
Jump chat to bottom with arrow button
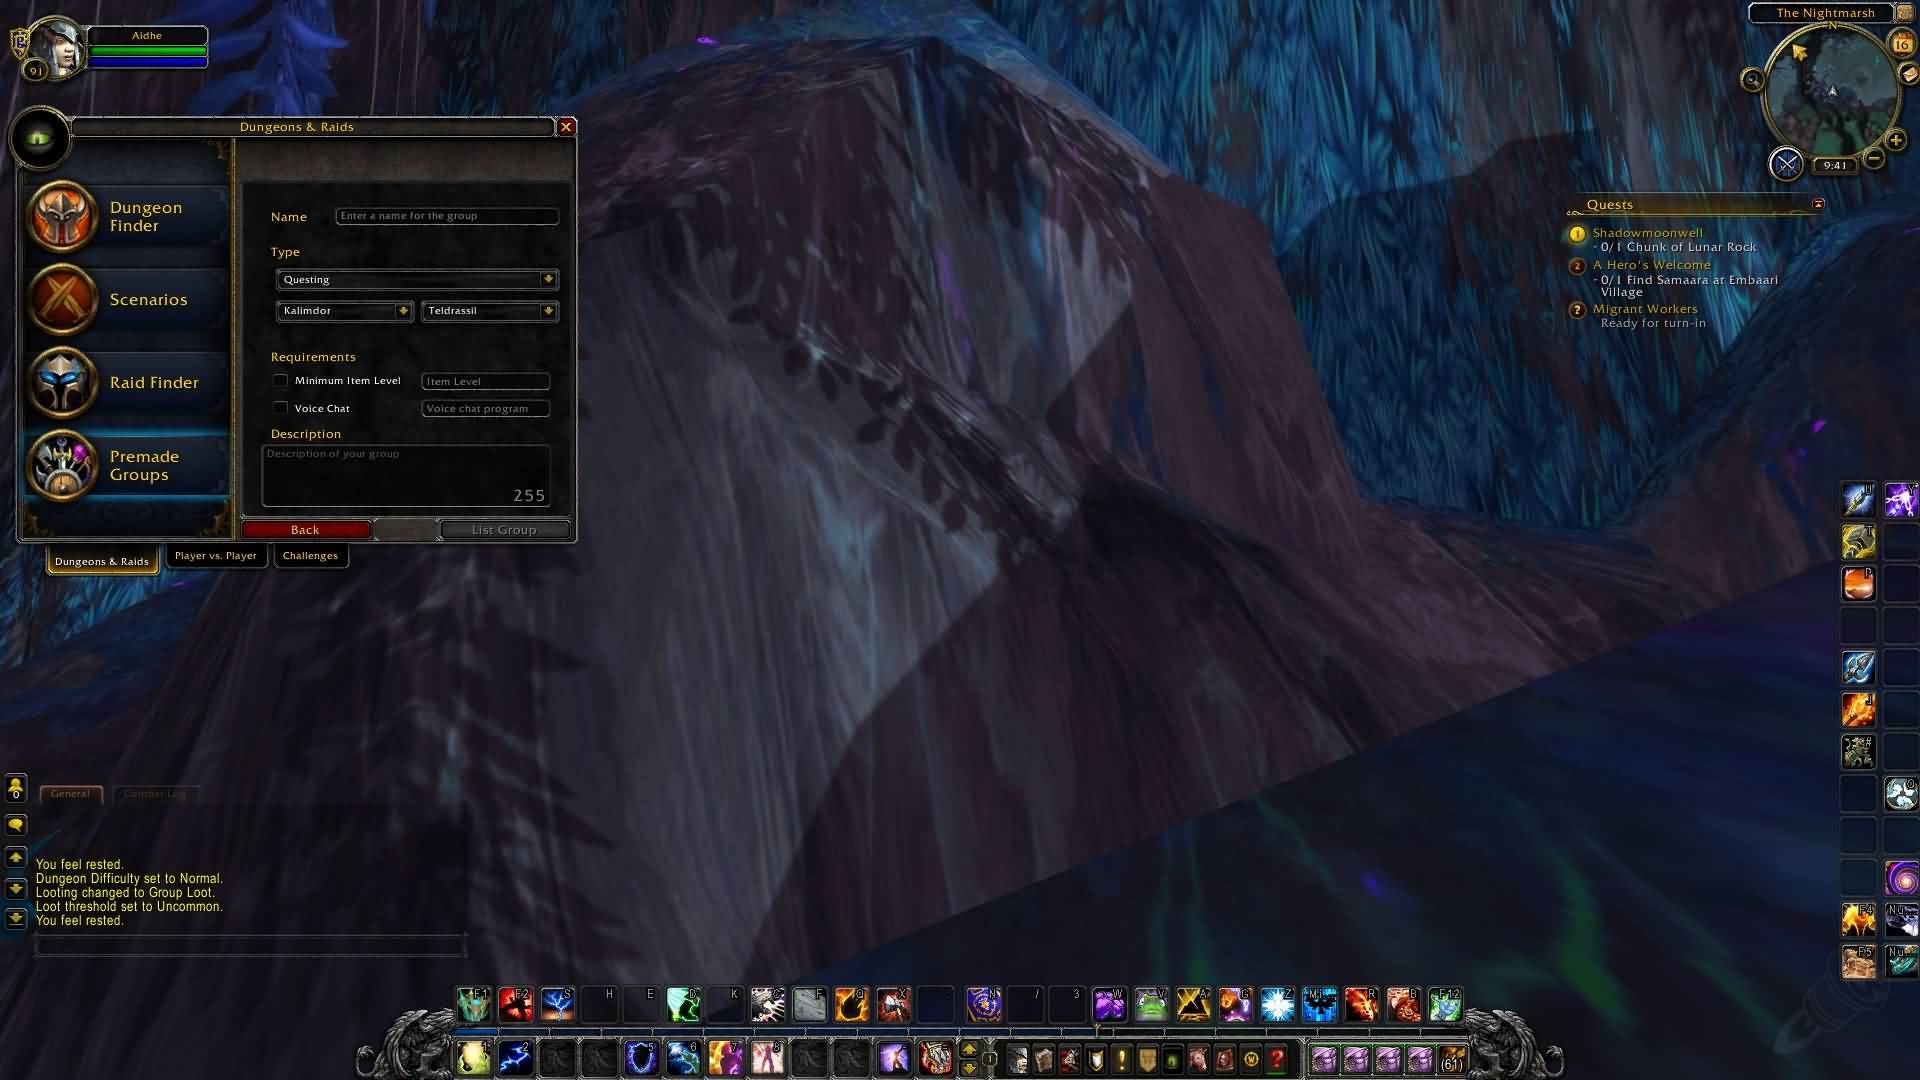[x=16, y=918]
